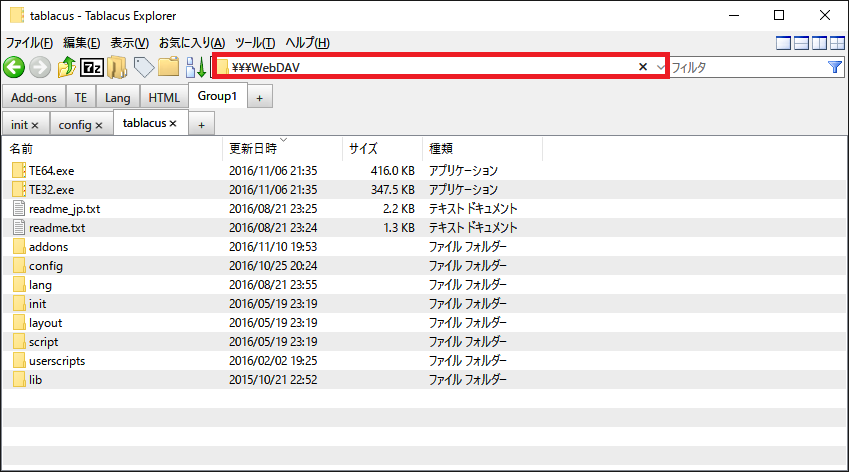The image size is (849, 472).
Task: Switch to the TE group tab
Action: coord(81,97)
